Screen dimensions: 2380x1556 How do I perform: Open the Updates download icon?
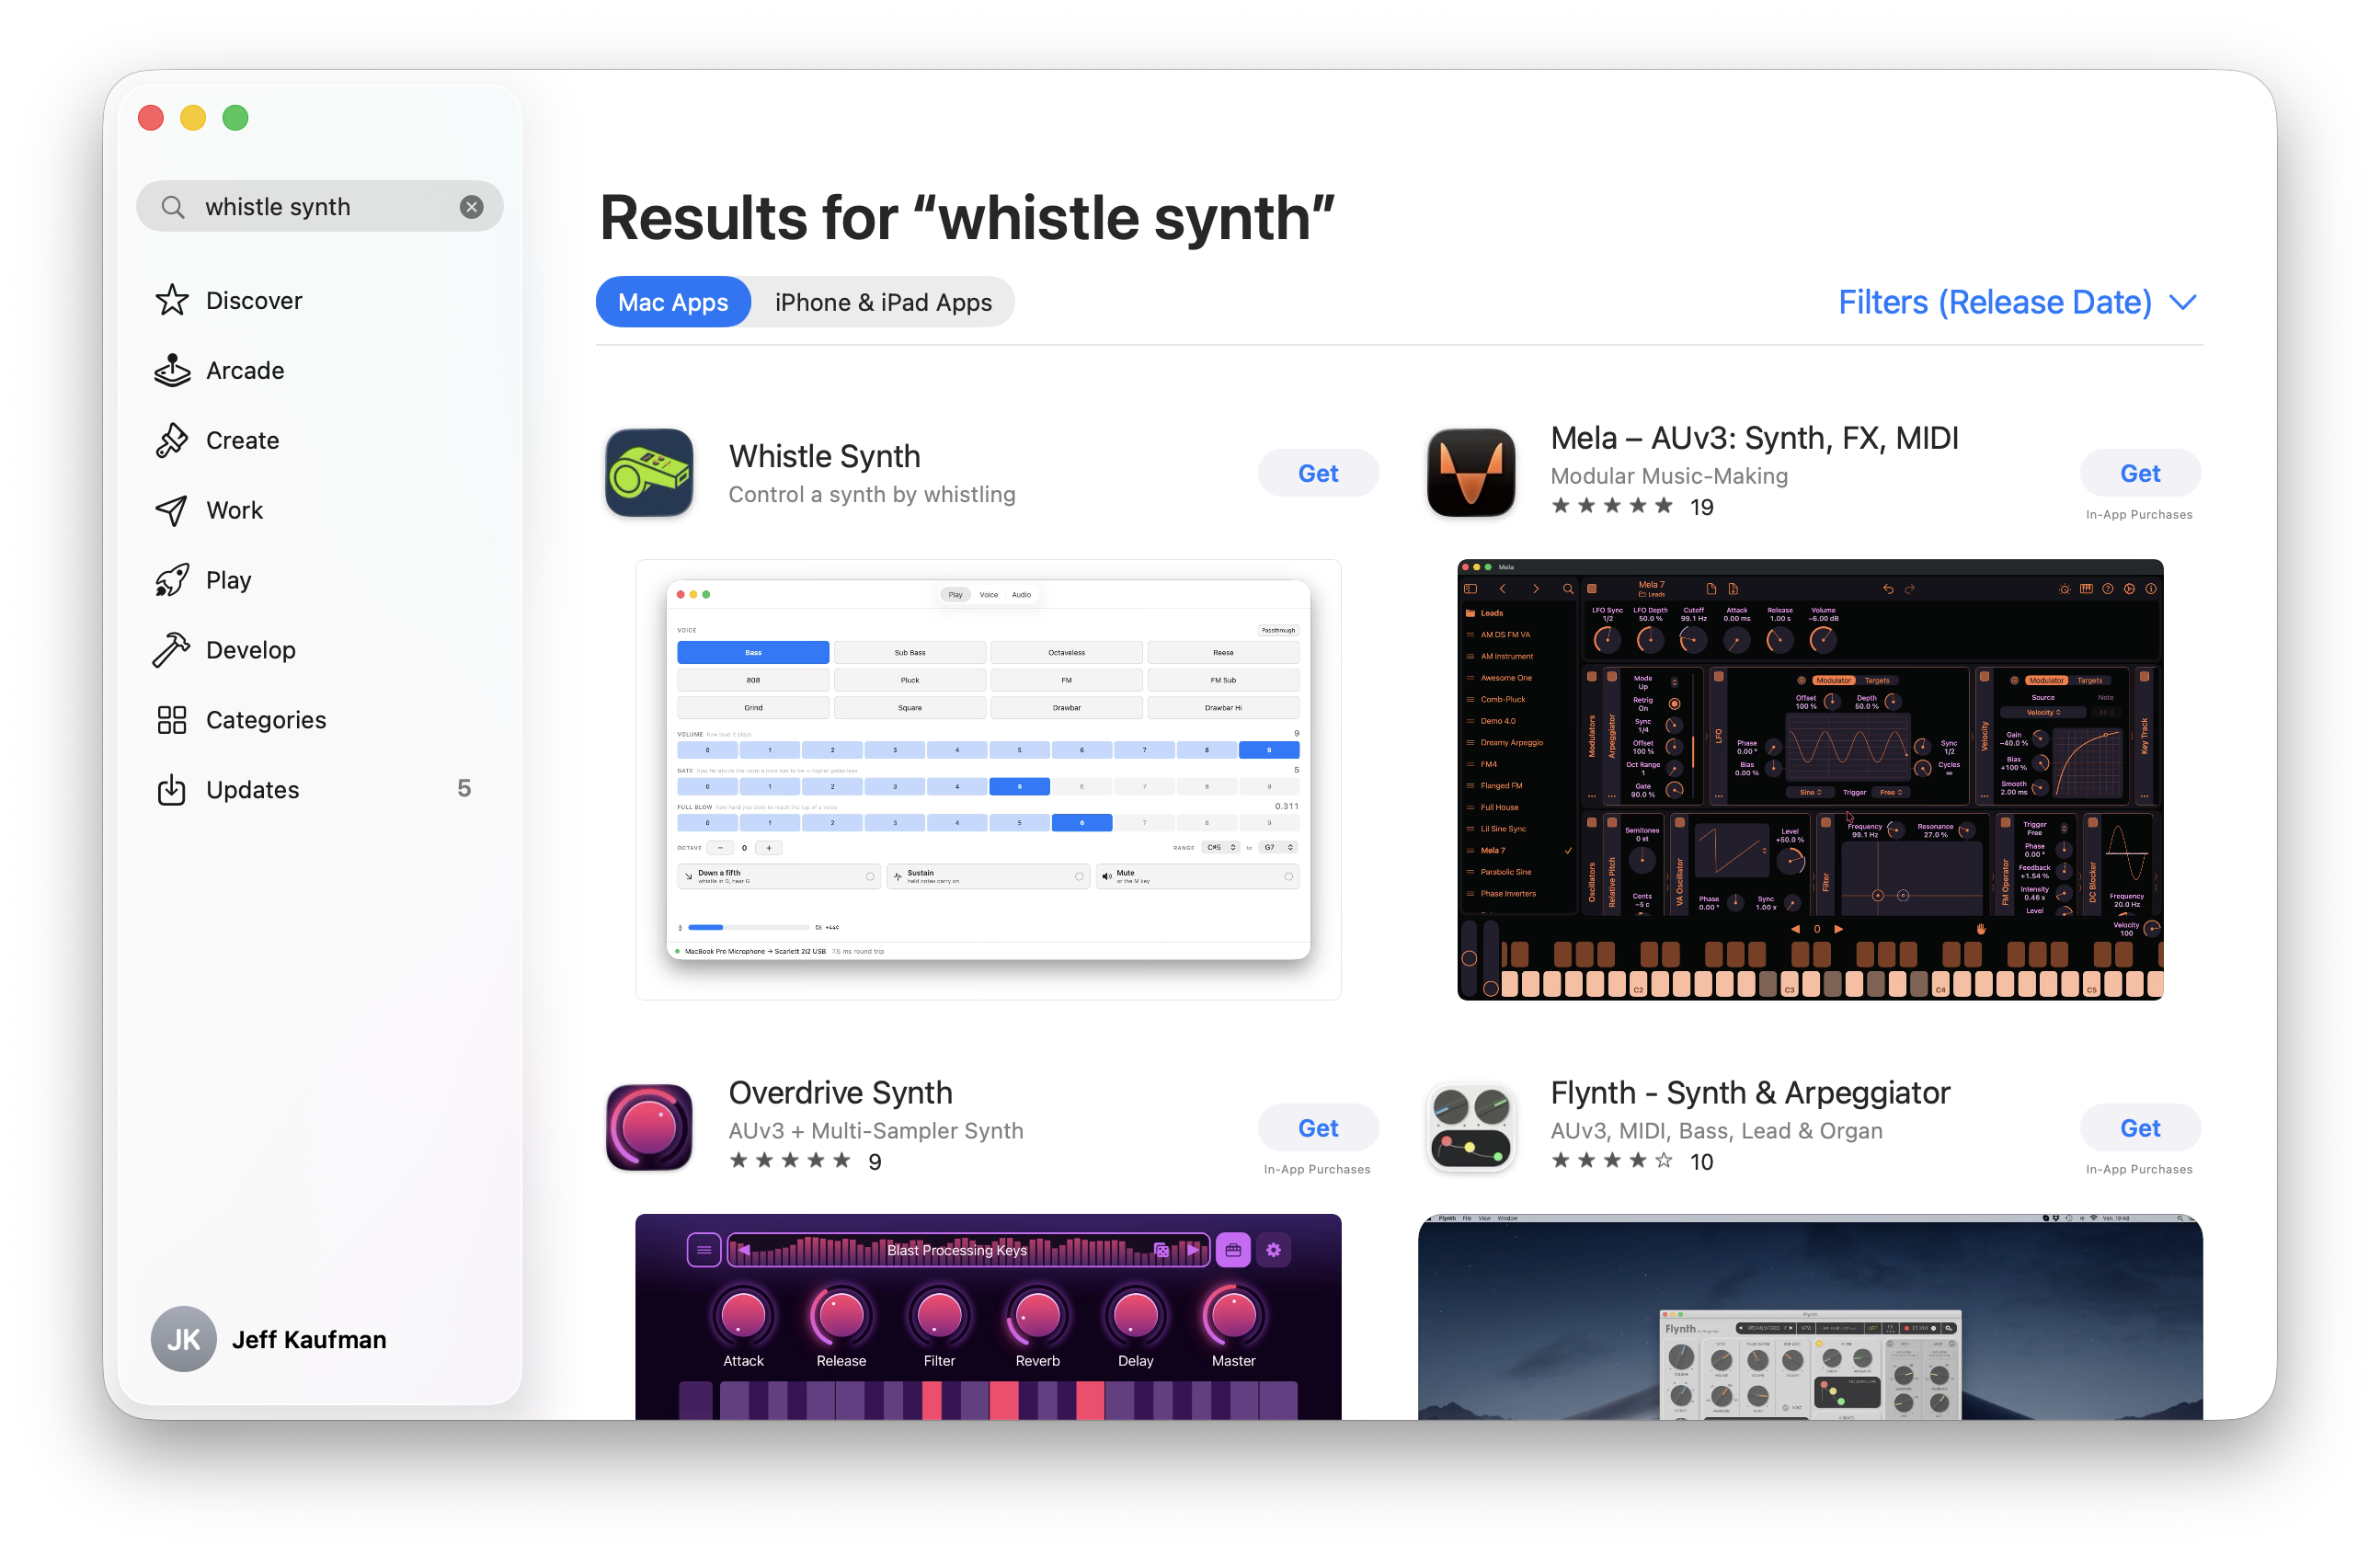tap(172, 789)
